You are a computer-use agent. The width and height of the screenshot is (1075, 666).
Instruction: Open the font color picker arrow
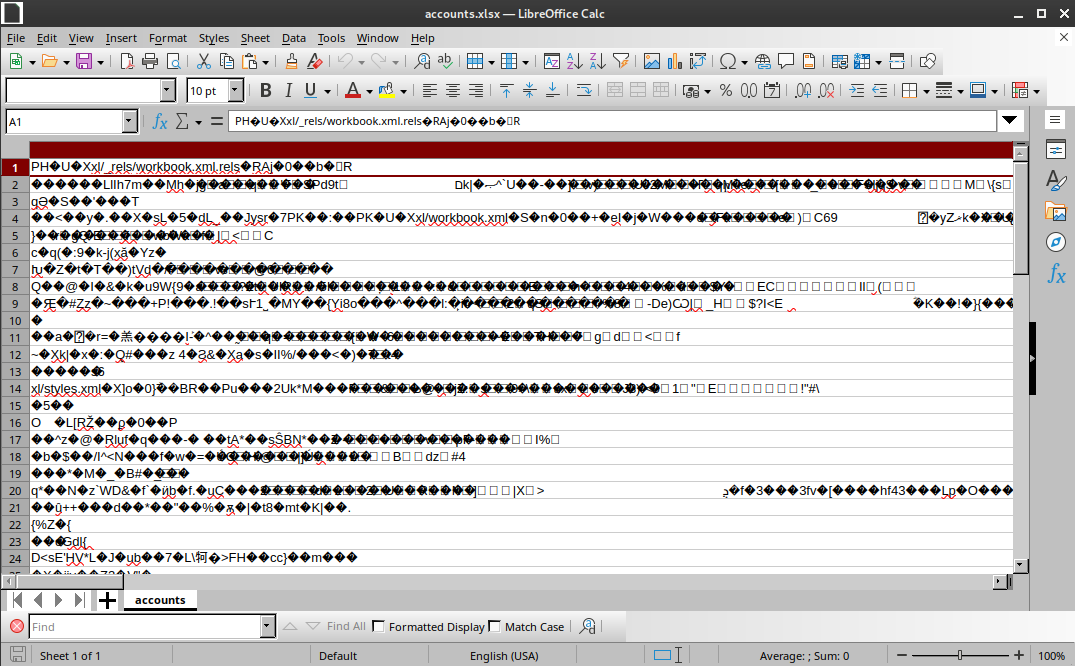[x=367, y=91]
